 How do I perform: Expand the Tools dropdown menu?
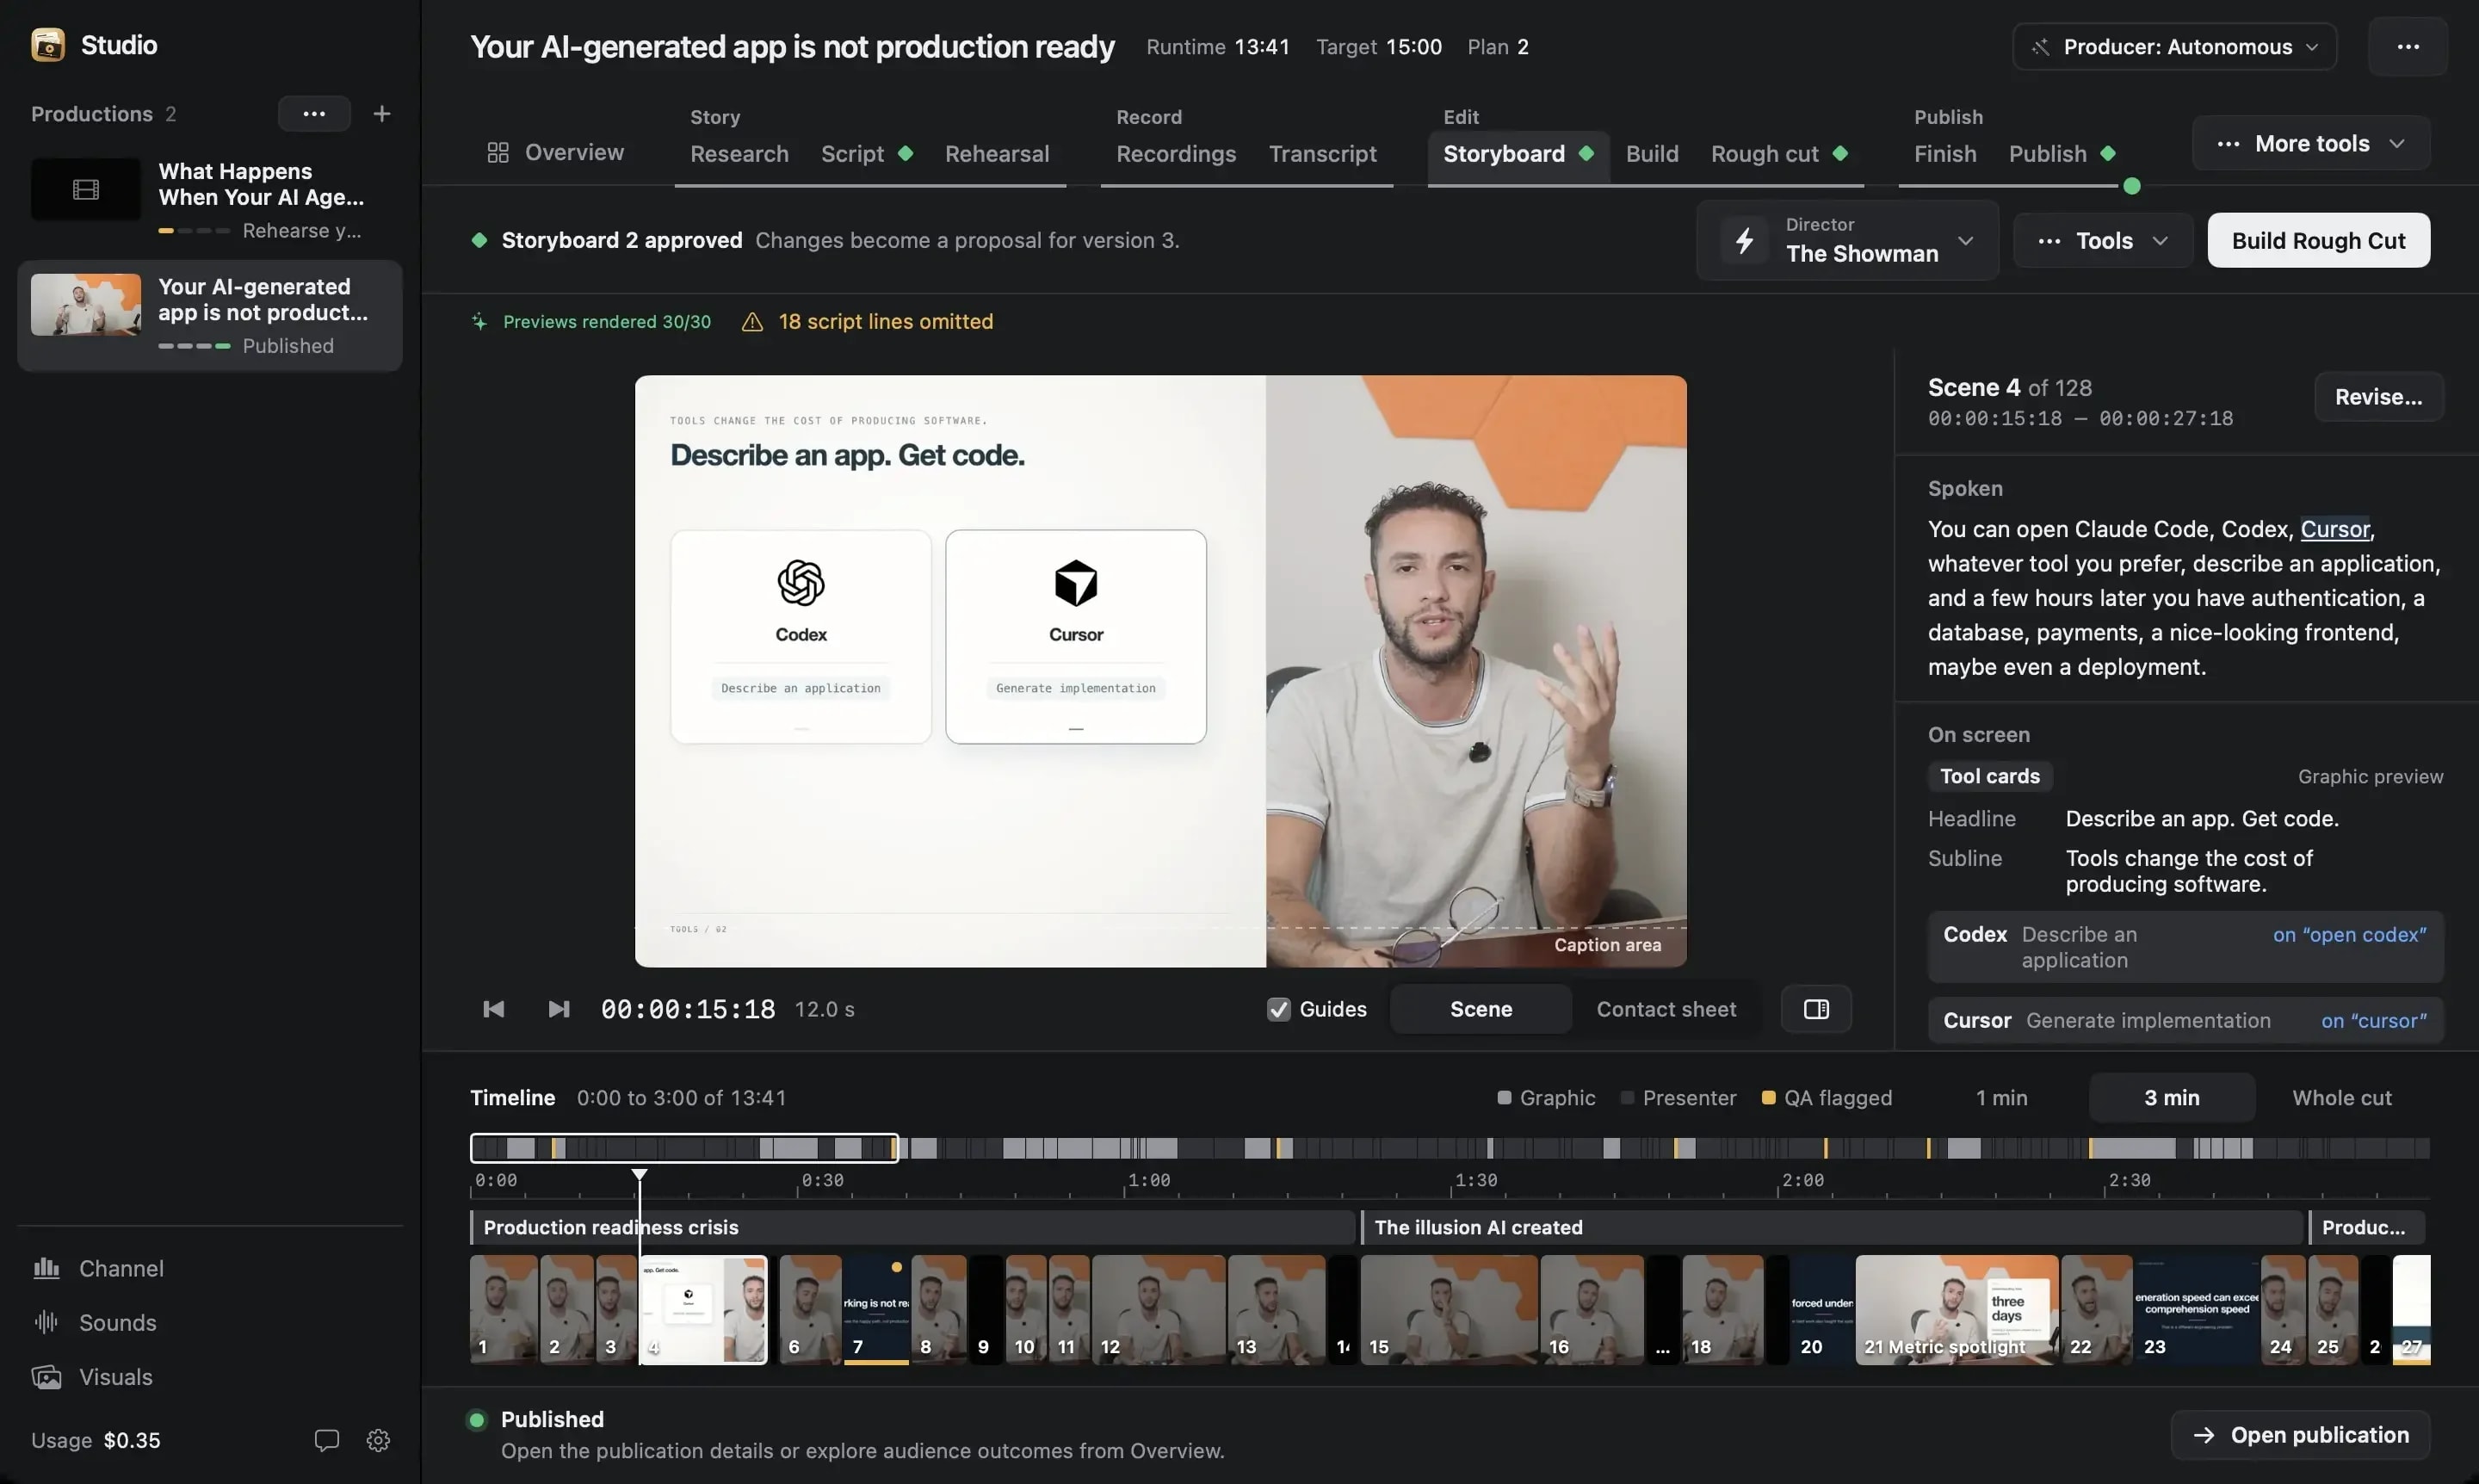(2102, 240)
